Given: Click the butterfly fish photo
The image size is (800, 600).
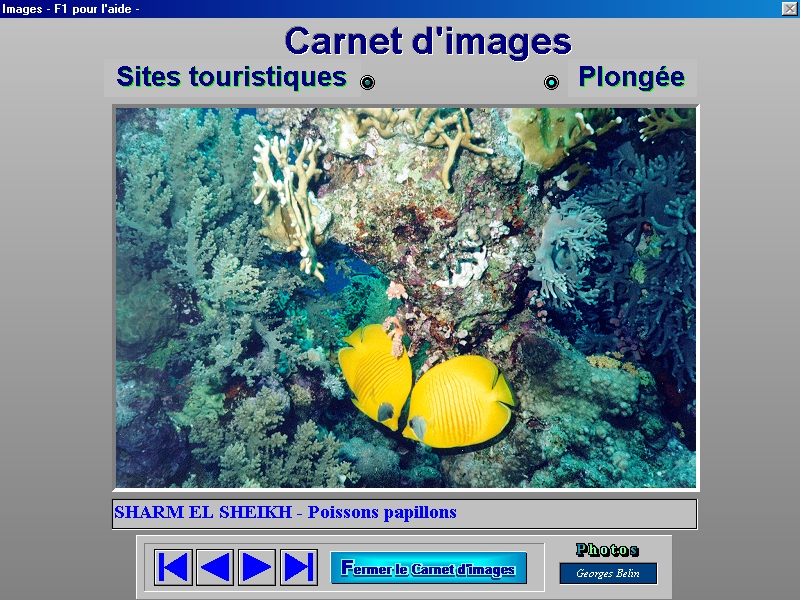Looking at the screenshot, I should tap(406, 297).
